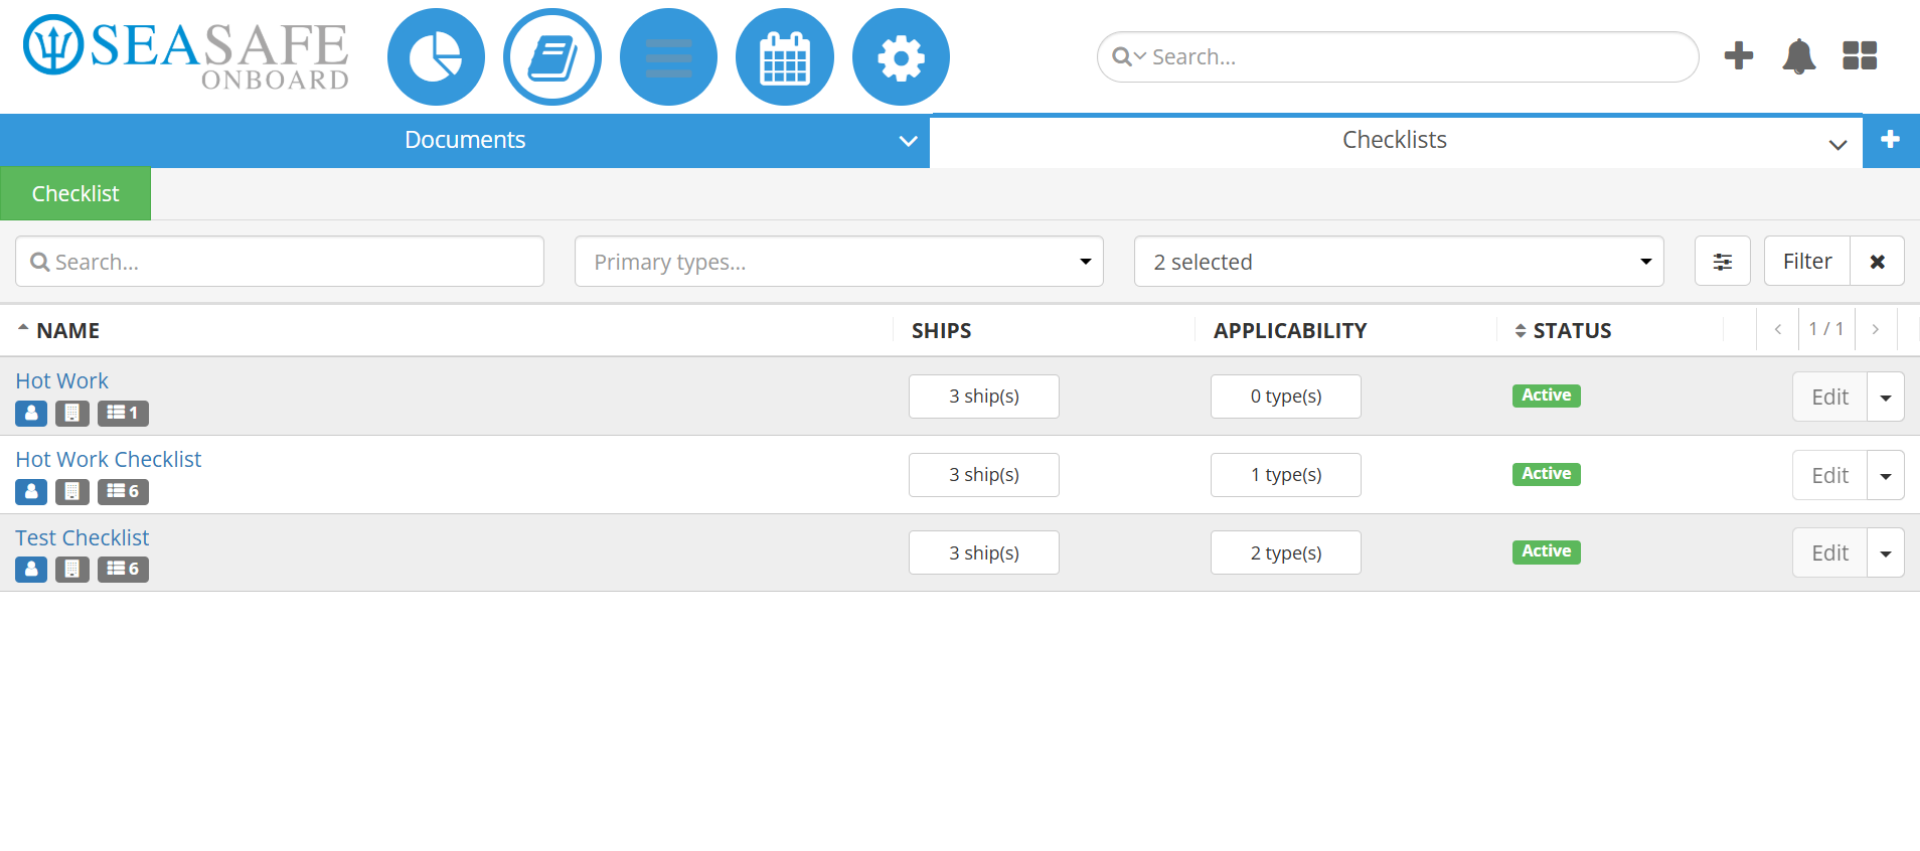This screenshot has width=1920, height=851.
Task: Click the Filter button
Action: [1807, 262]
